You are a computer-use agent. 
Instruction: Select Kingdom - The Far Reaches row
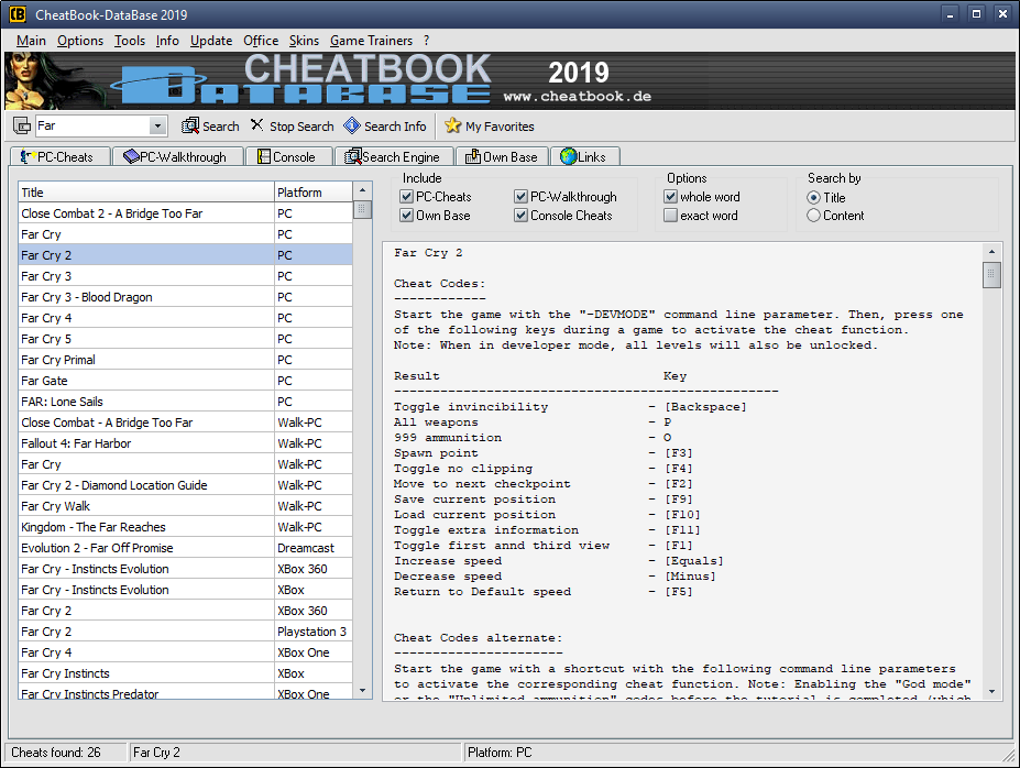(x=185, y=527)
